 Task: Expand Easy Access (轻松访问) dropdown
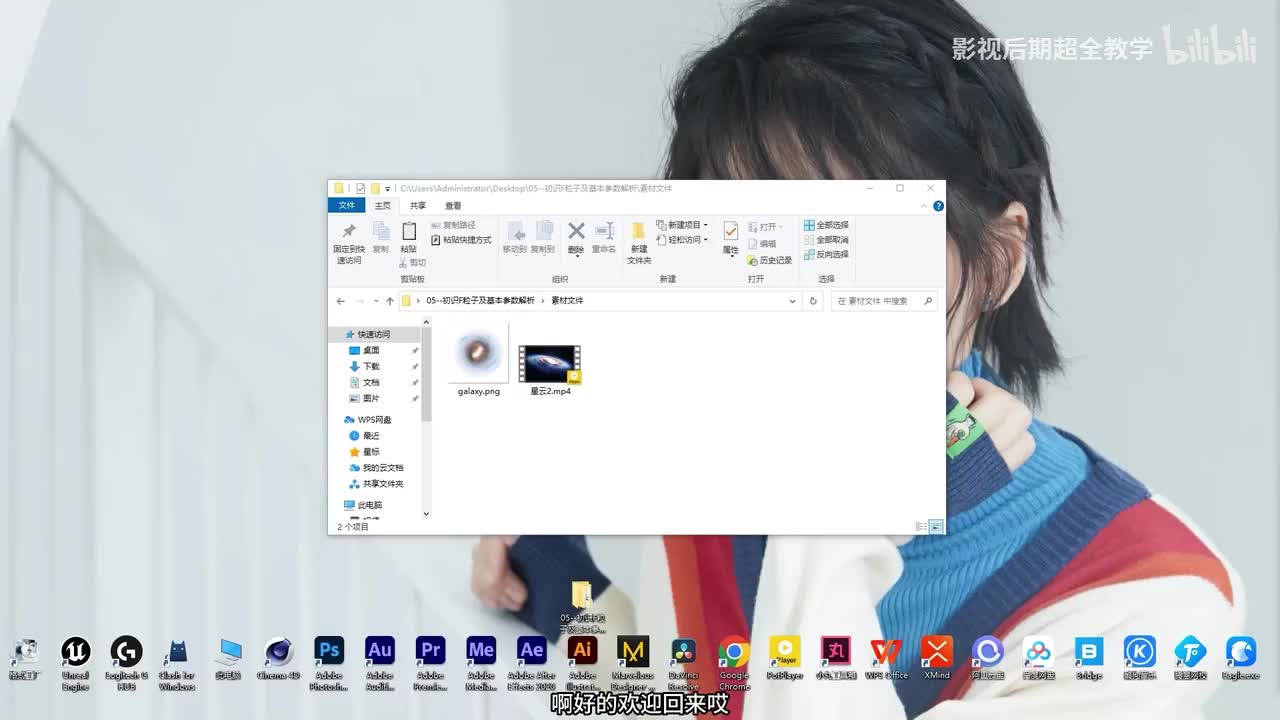click(683, 240)
